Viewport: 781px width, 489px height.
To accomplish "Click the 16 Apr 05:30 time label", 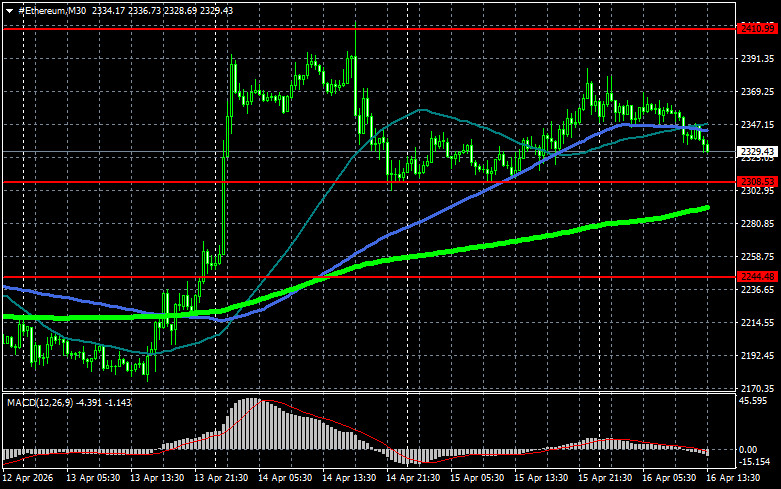I will [669, 478].
